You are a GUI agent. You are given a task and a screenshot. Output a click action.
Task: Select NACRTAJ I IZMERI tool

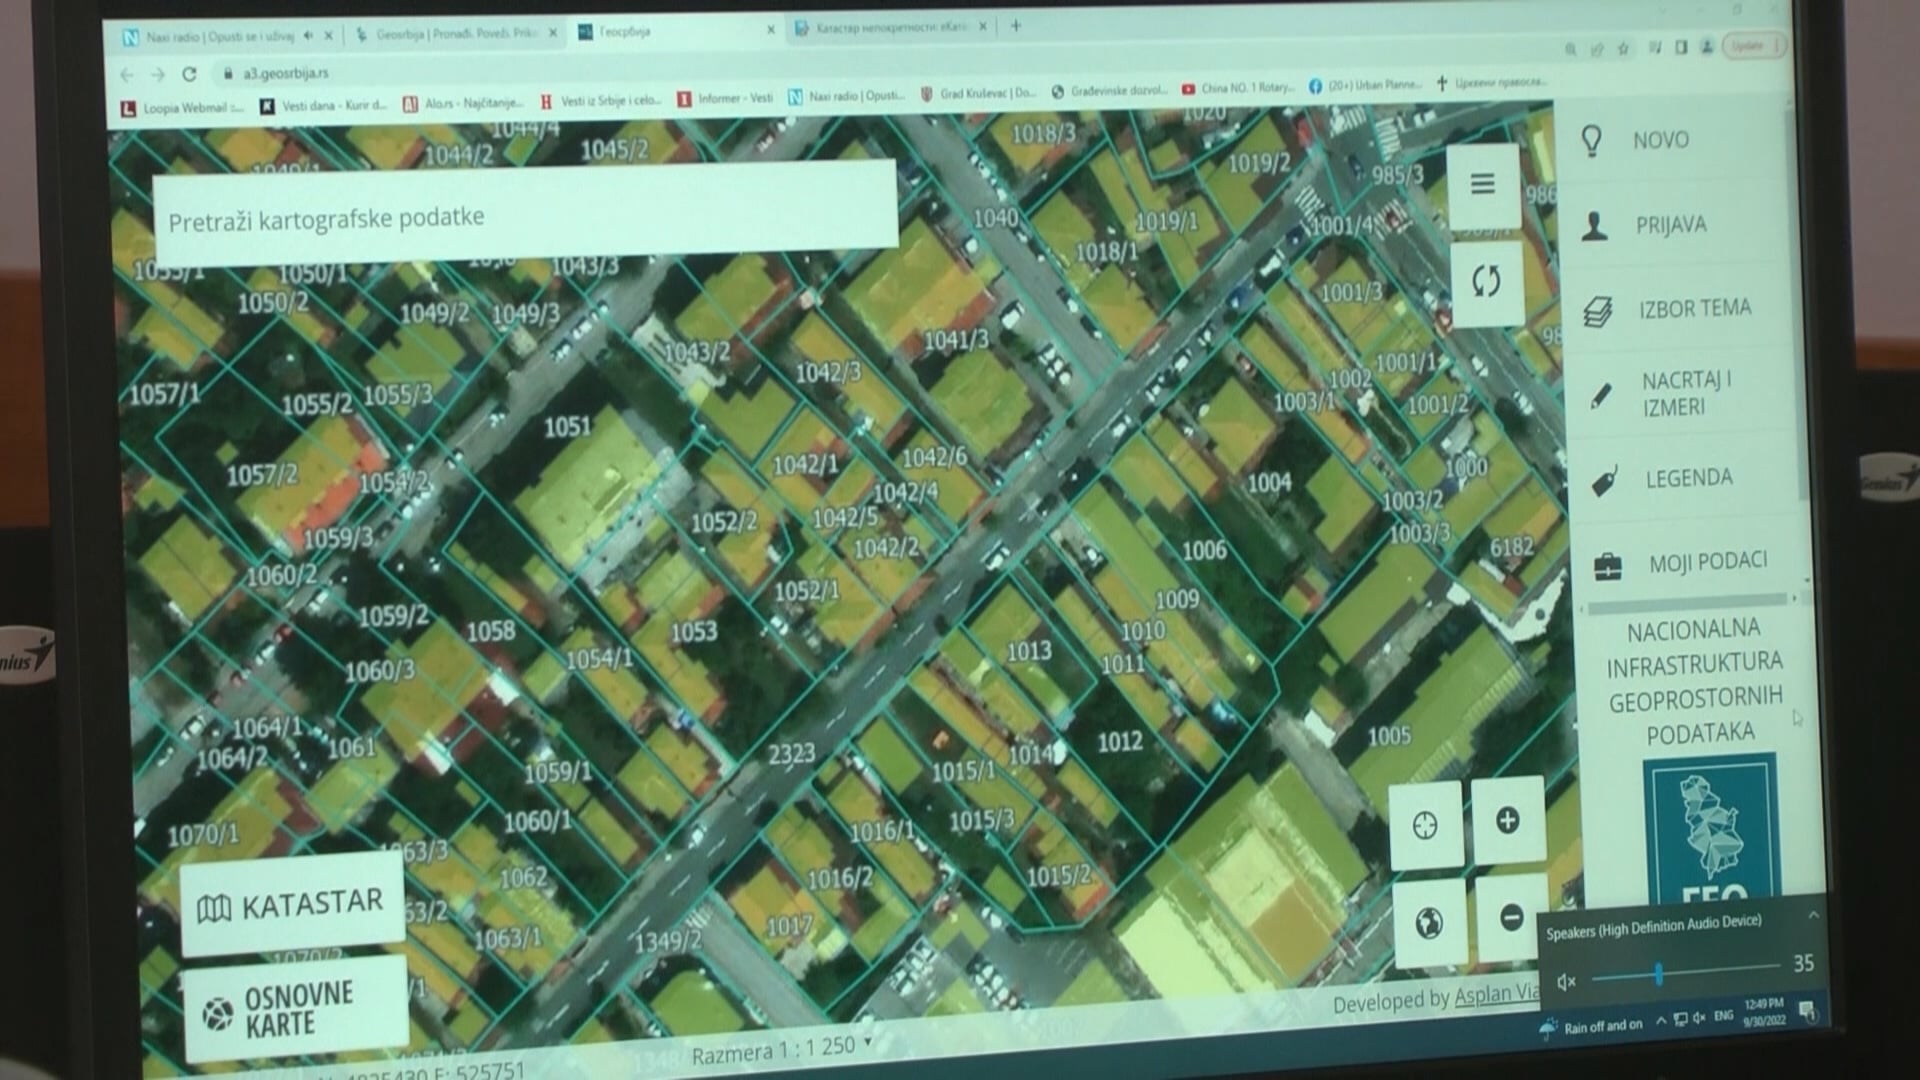coord(1685,394)
